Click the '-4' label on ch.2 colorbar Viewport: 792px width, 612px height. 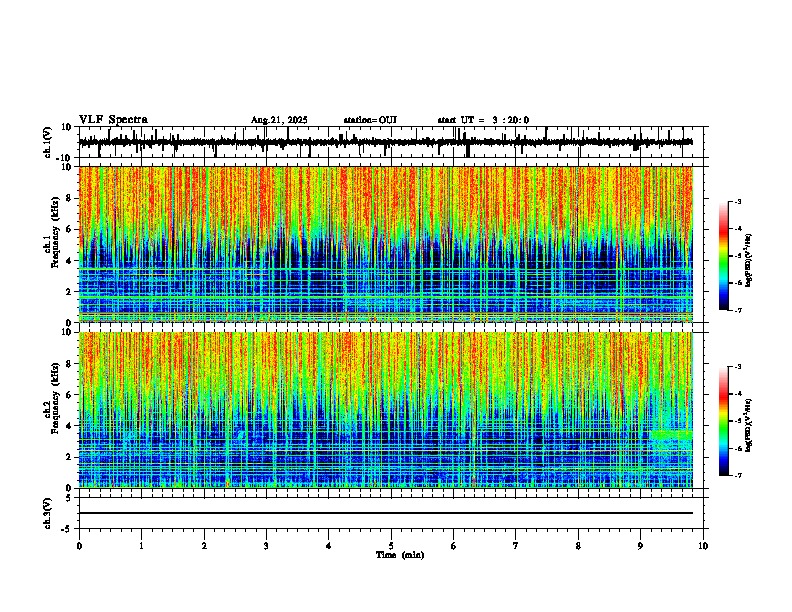tap(738, 394)
